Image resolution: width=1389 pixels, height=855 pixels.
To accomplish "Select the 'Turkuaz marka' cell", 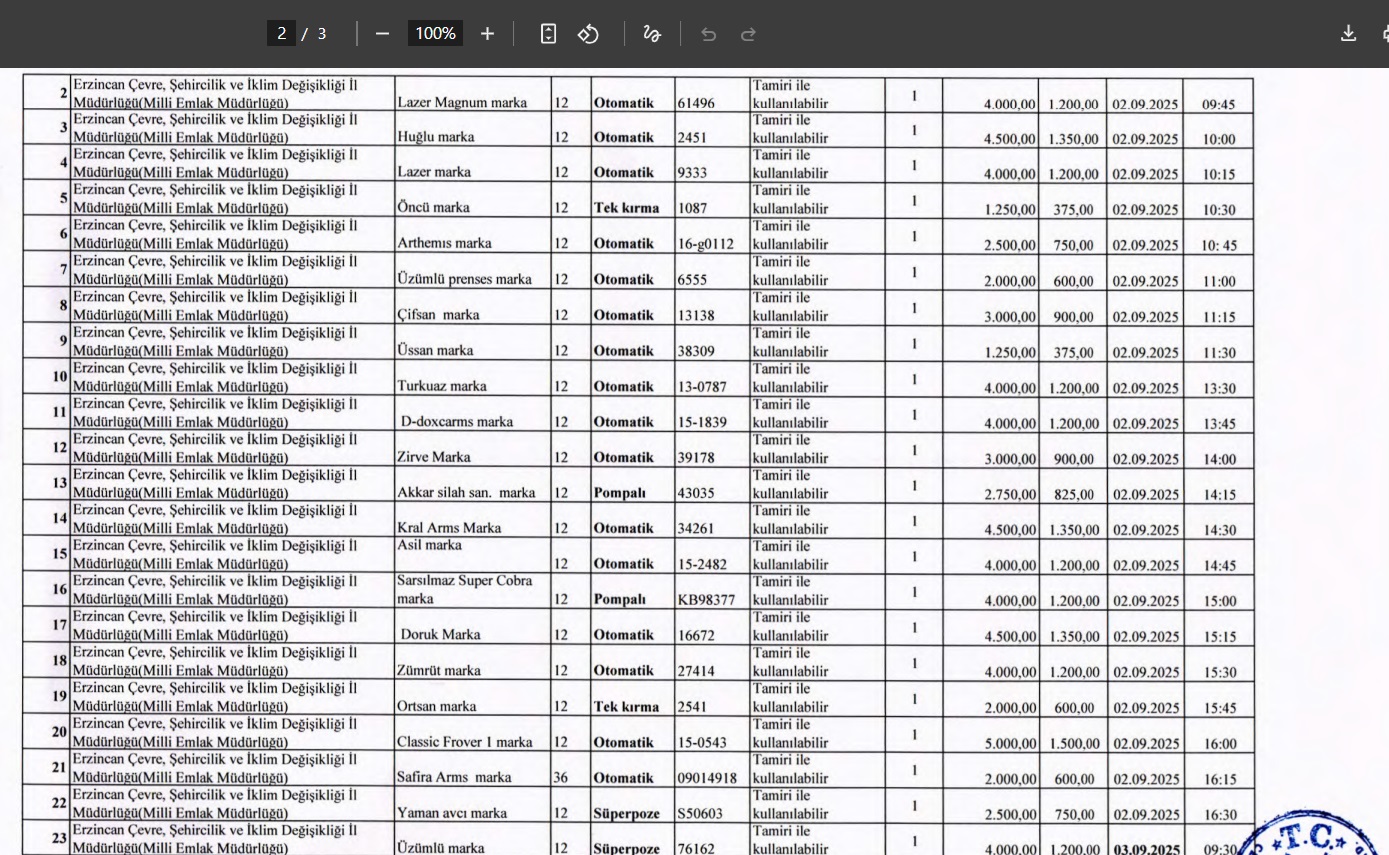I will click(x=442, y=386).
